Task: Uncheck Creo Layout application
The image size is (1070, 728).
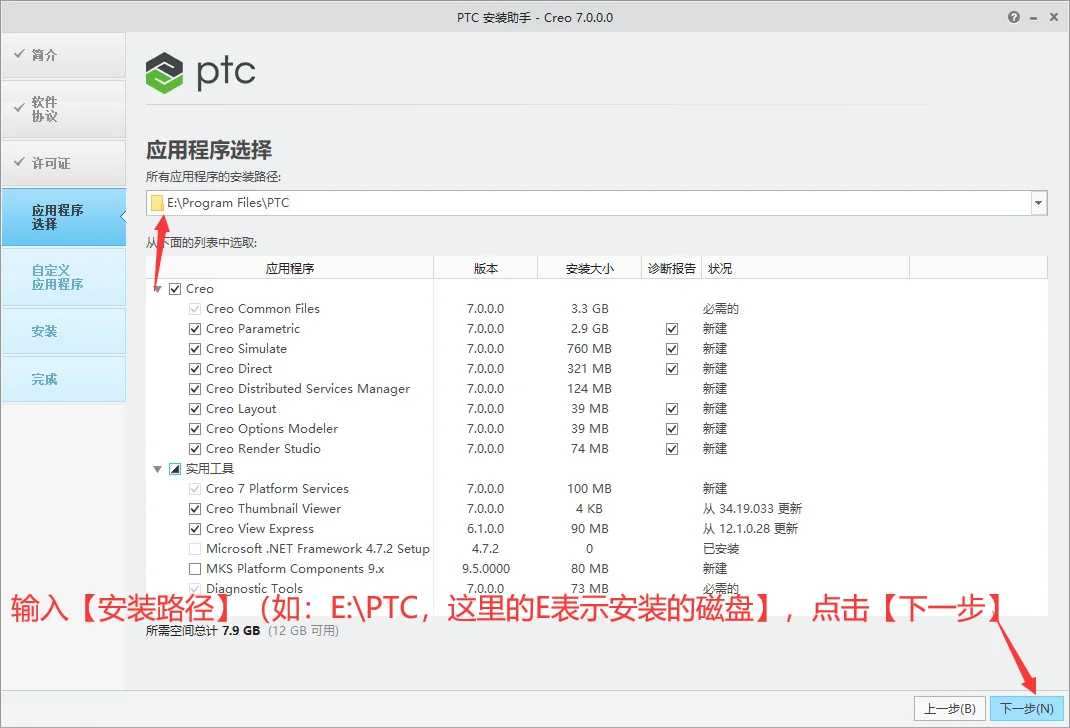Action: (194, 409)
